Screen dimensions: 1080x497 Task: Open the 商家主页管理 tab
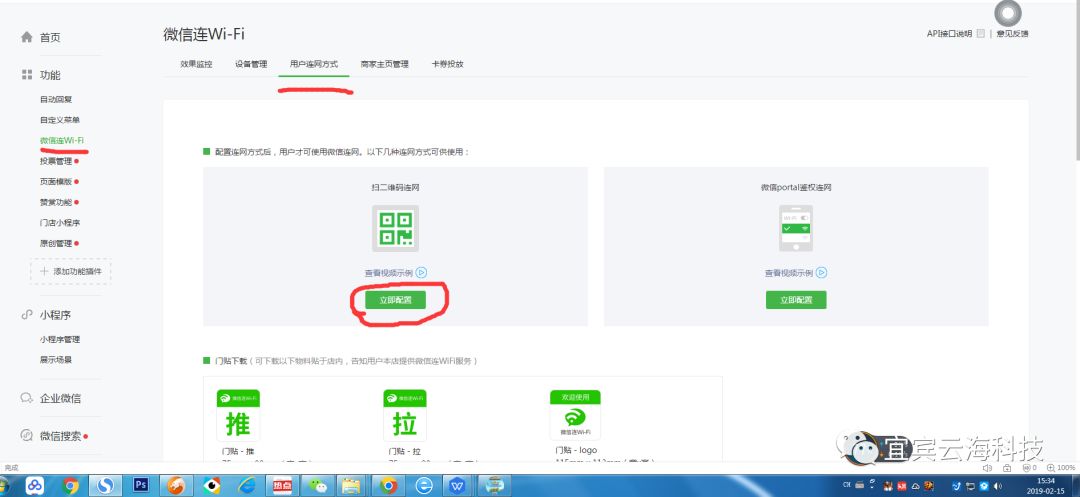[384, 64]
